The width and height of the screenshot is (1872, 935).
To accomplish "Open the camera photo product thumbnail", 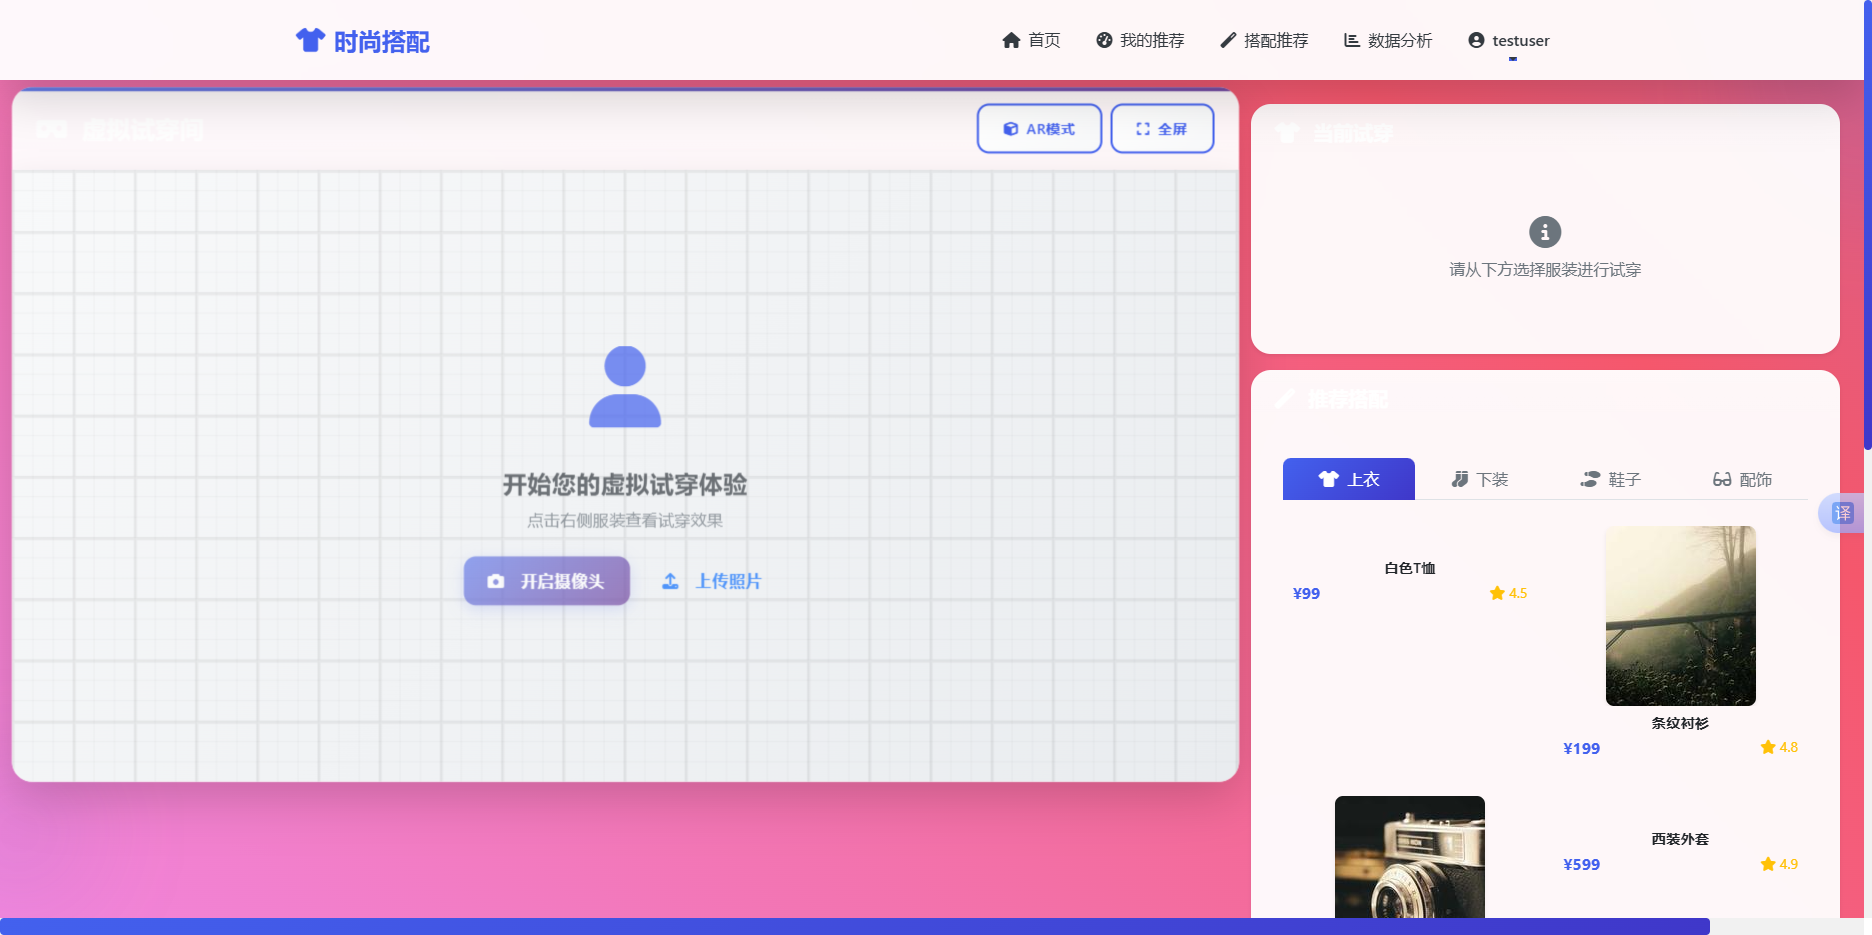I will (1410, 857).
